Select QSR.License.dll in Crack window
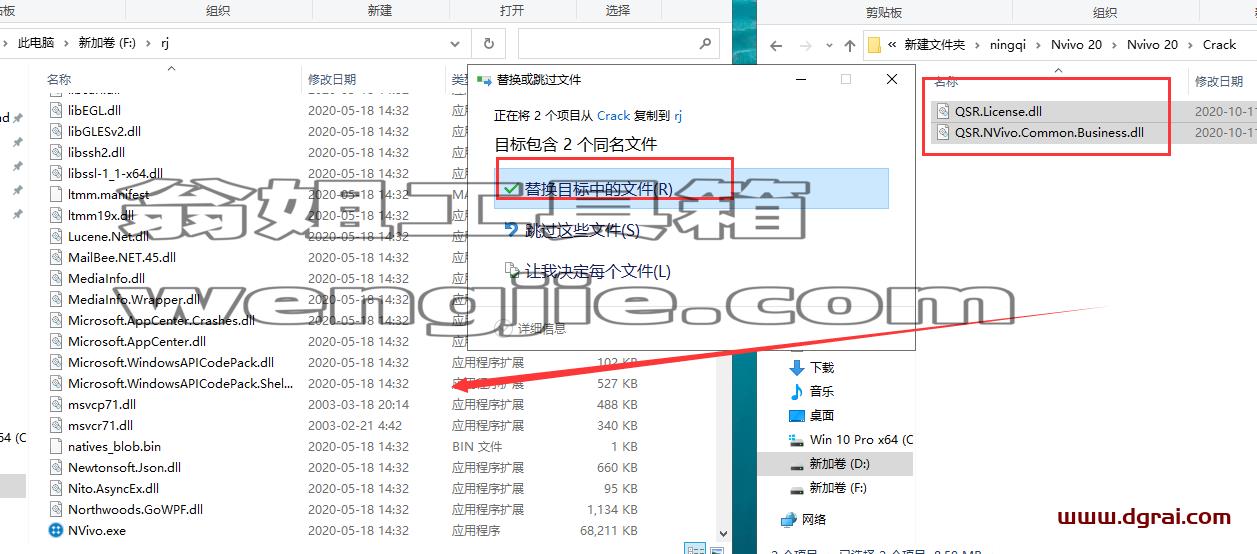 (998, 111)
